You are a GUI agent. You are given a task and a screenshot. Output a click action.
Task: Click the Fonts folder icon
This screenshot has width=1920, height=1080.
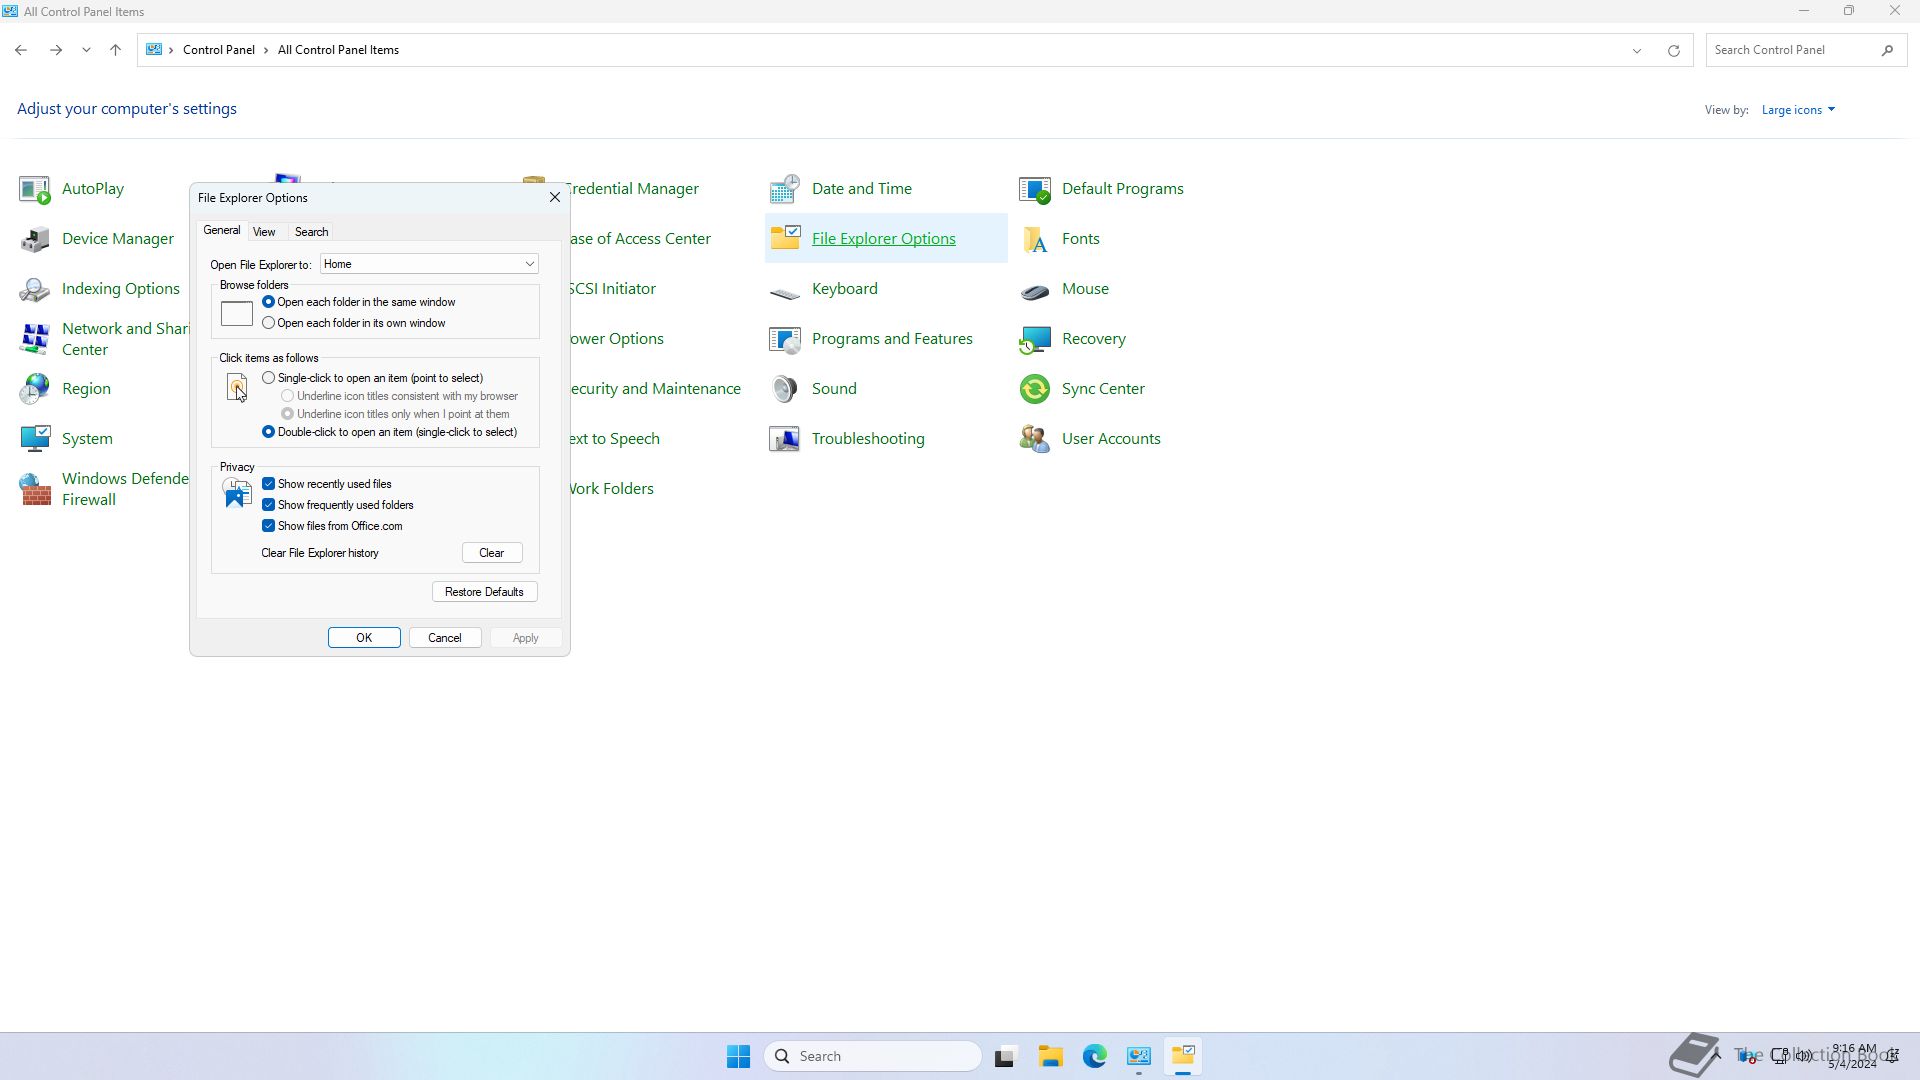[x=1035, y=239]
